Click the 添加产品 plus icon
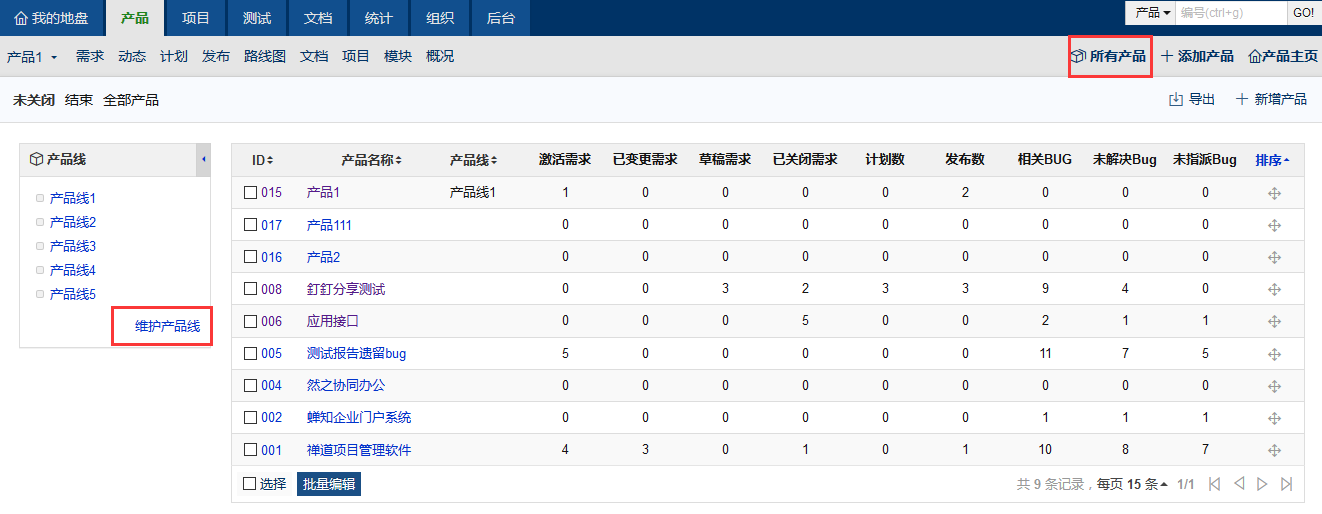Viewport: 1322px width, 514px height. click(1166, 56)
